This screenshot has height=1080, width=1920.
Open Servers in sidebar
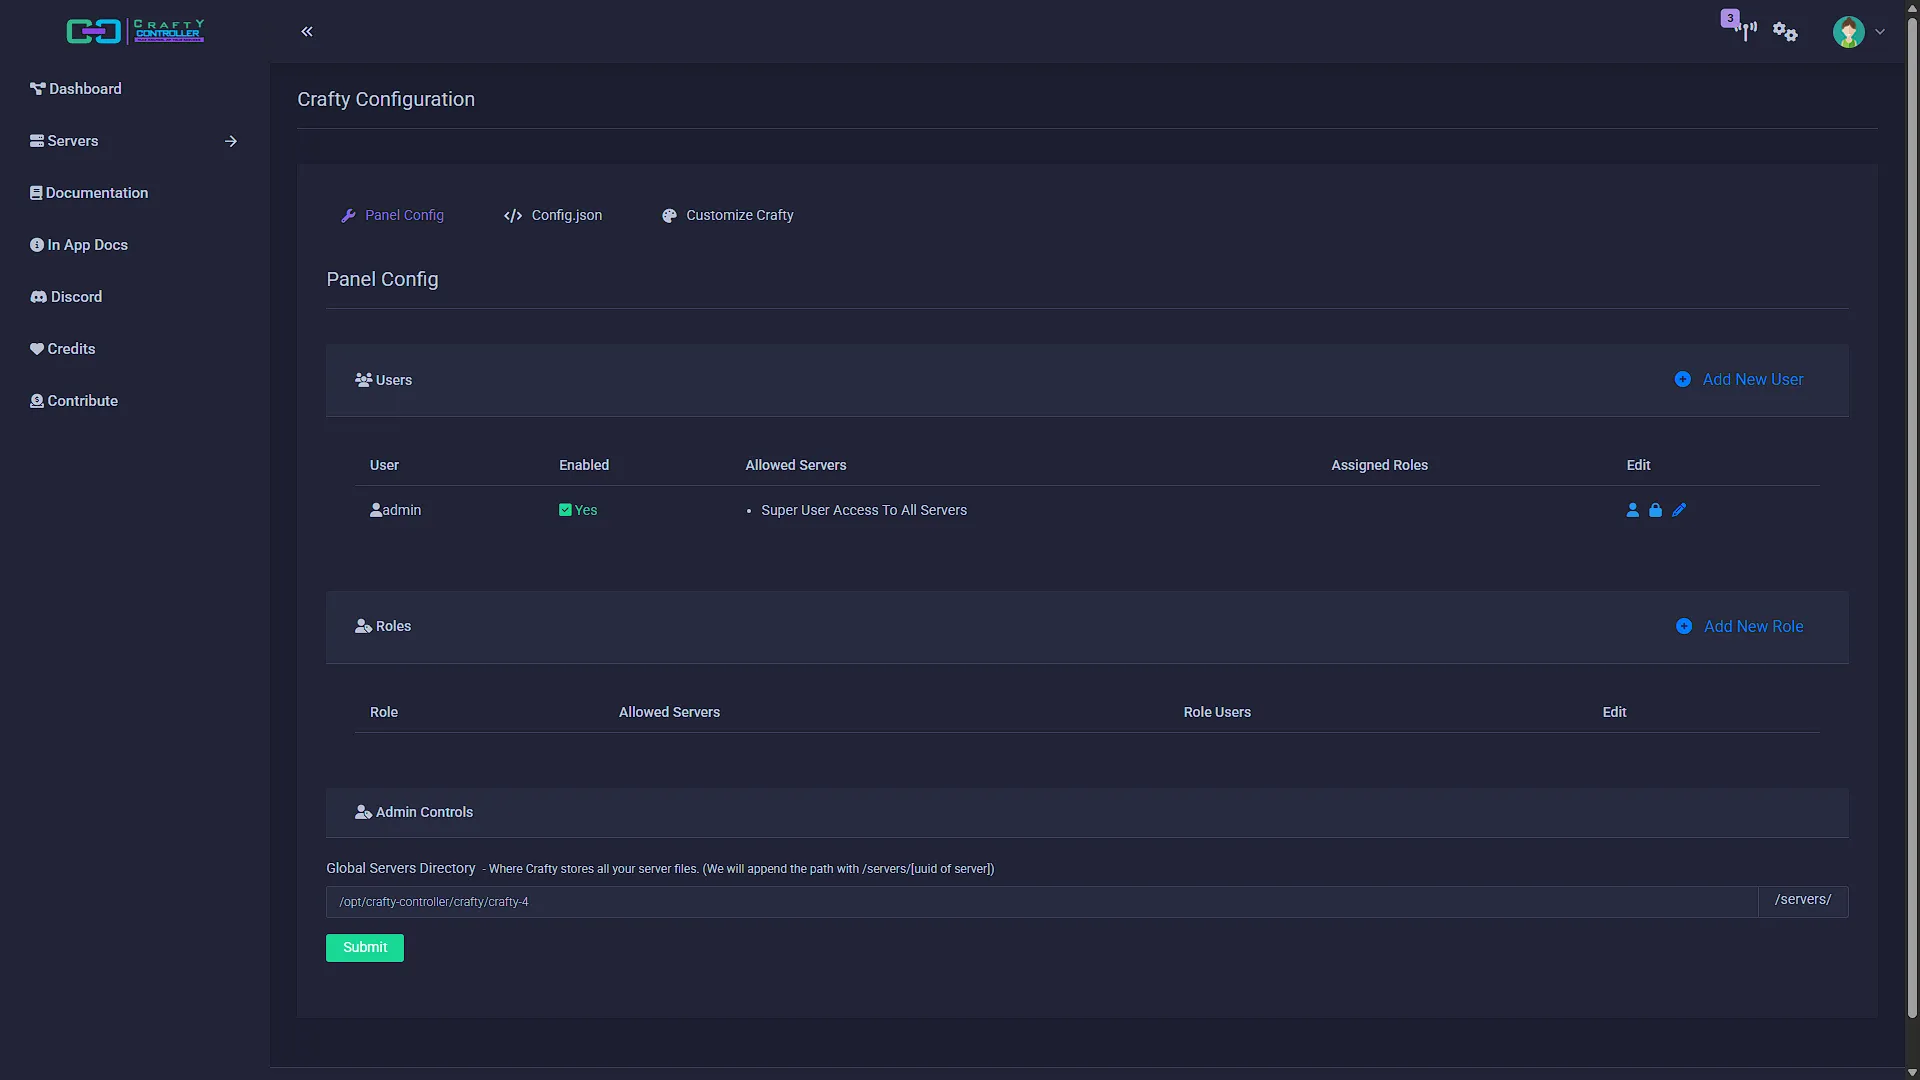pos(64,141)
